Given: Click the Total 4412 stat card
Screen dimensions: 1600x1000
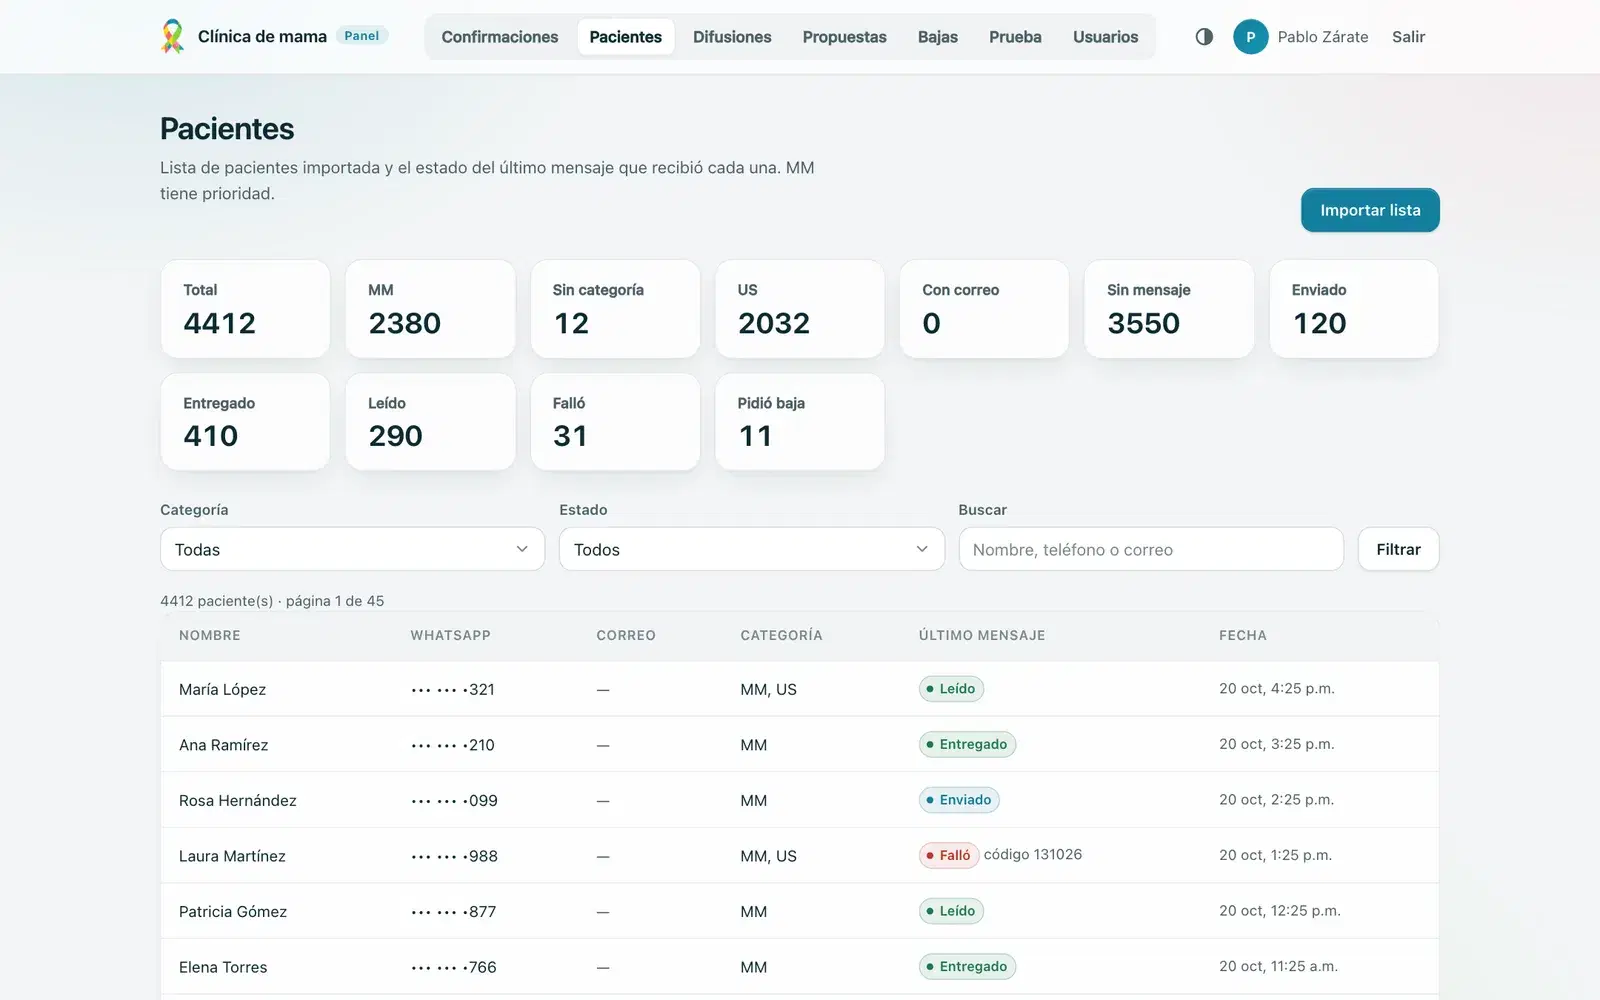Looking at the screenshot, I should [245, 309].
